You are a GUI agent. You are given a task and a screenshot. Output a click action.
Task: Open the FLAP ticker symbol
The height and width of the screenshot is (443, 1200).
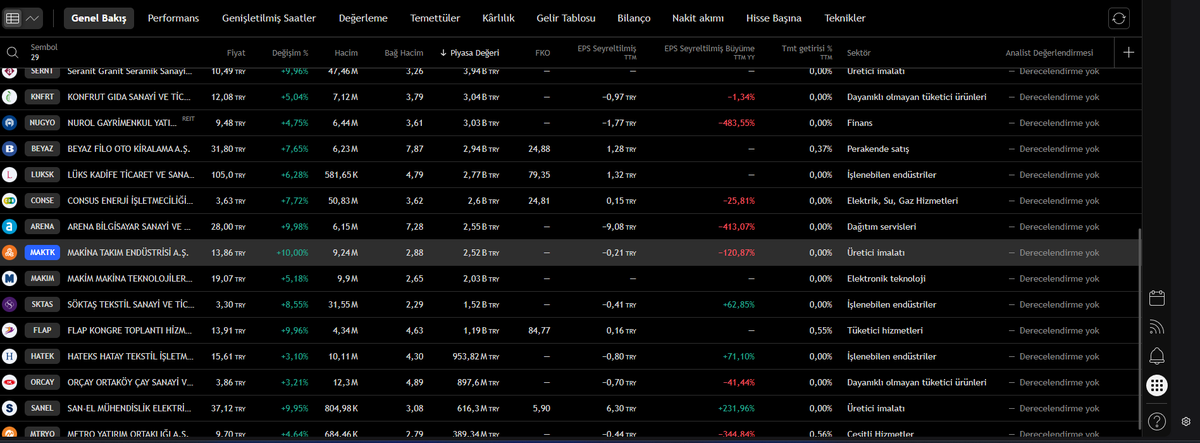[42, 330]
